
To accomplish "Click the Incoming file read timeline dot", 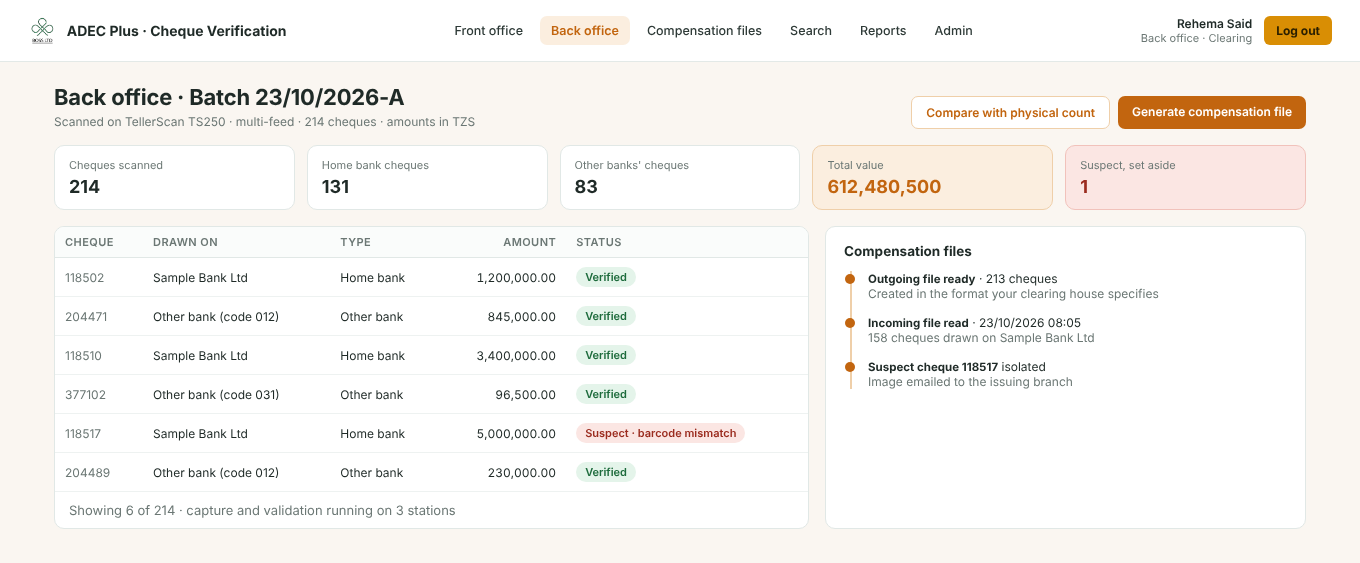I will click(x=850, y=323).
